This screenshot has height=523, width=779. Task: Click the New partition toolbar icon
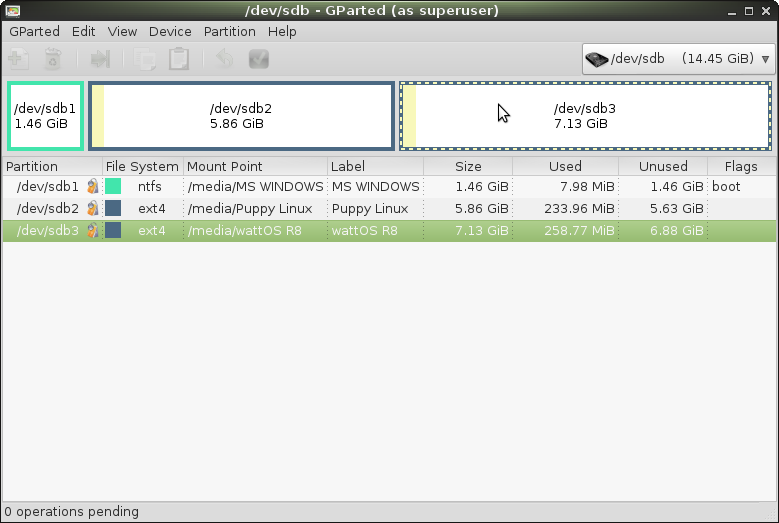tap(18, 59)
